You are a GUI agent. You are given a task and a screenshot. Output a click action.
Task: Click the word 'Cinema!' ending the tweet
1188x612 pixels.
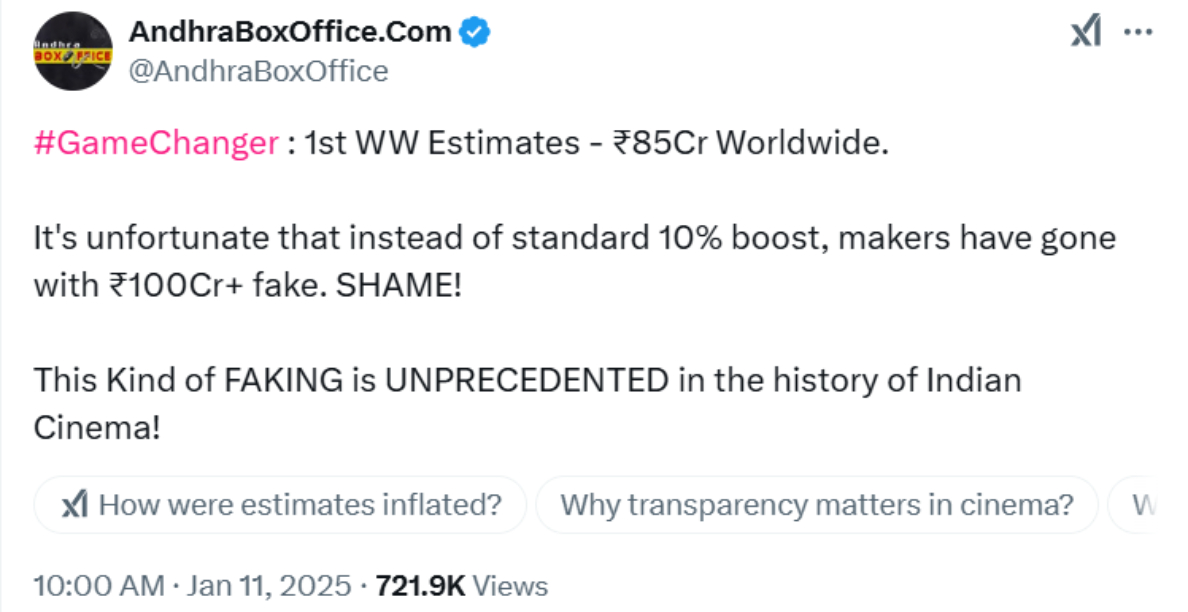(x=97, y=428)
